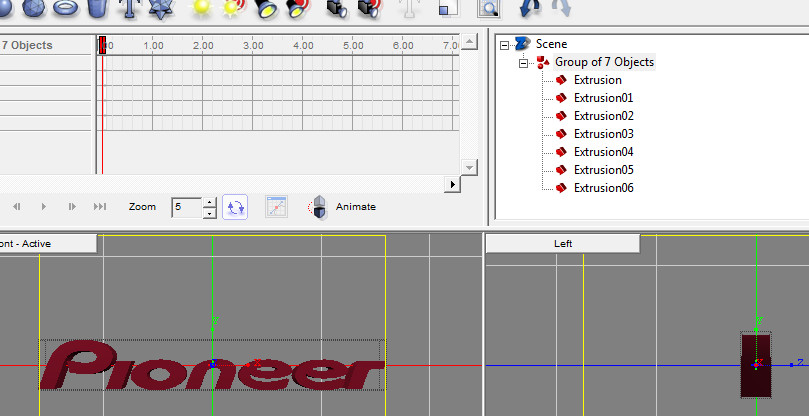Click the 3.00 mark on timeline ruler
Image resolution: width=809 pixels, height=416 pixels.
[253, 45]
